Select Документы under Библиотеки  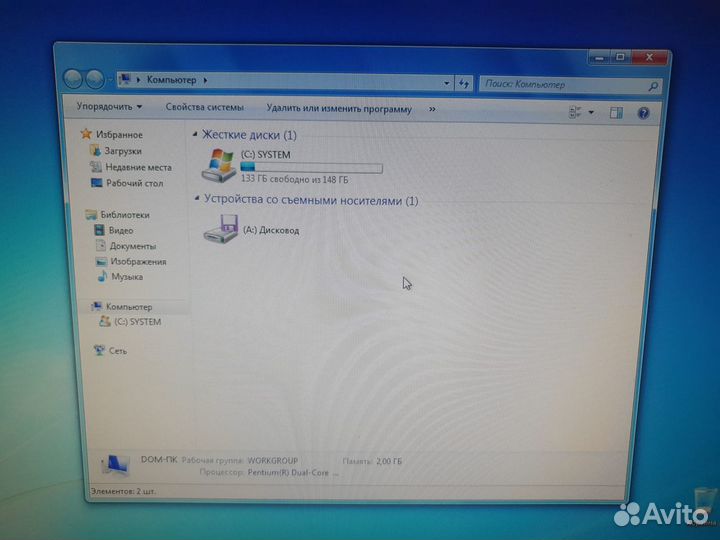[x=132, y=246]
